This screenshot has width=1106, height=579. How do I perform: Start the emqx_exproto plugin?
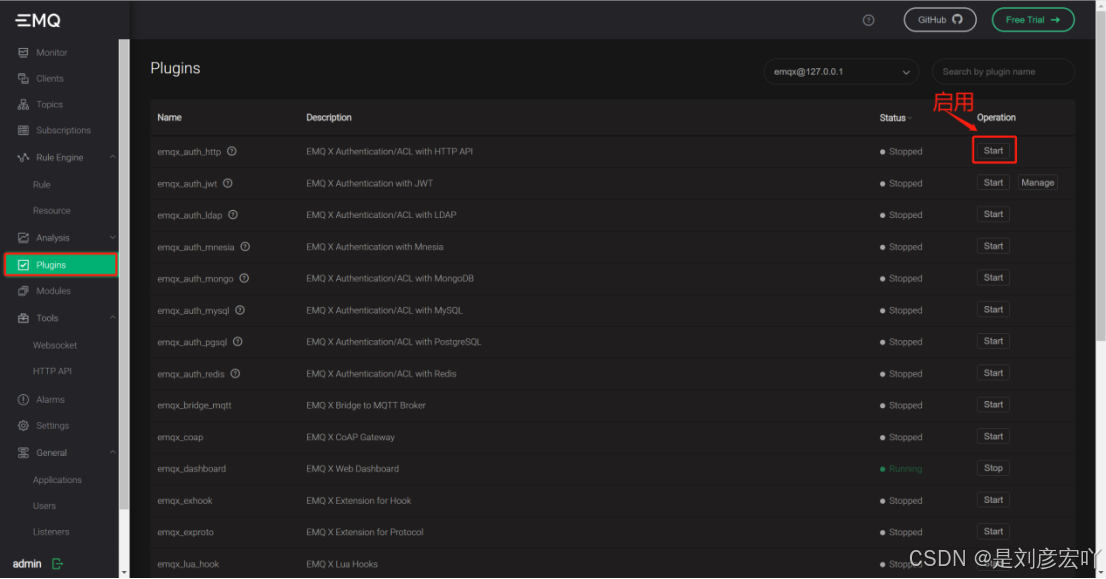tap(993, 532)
